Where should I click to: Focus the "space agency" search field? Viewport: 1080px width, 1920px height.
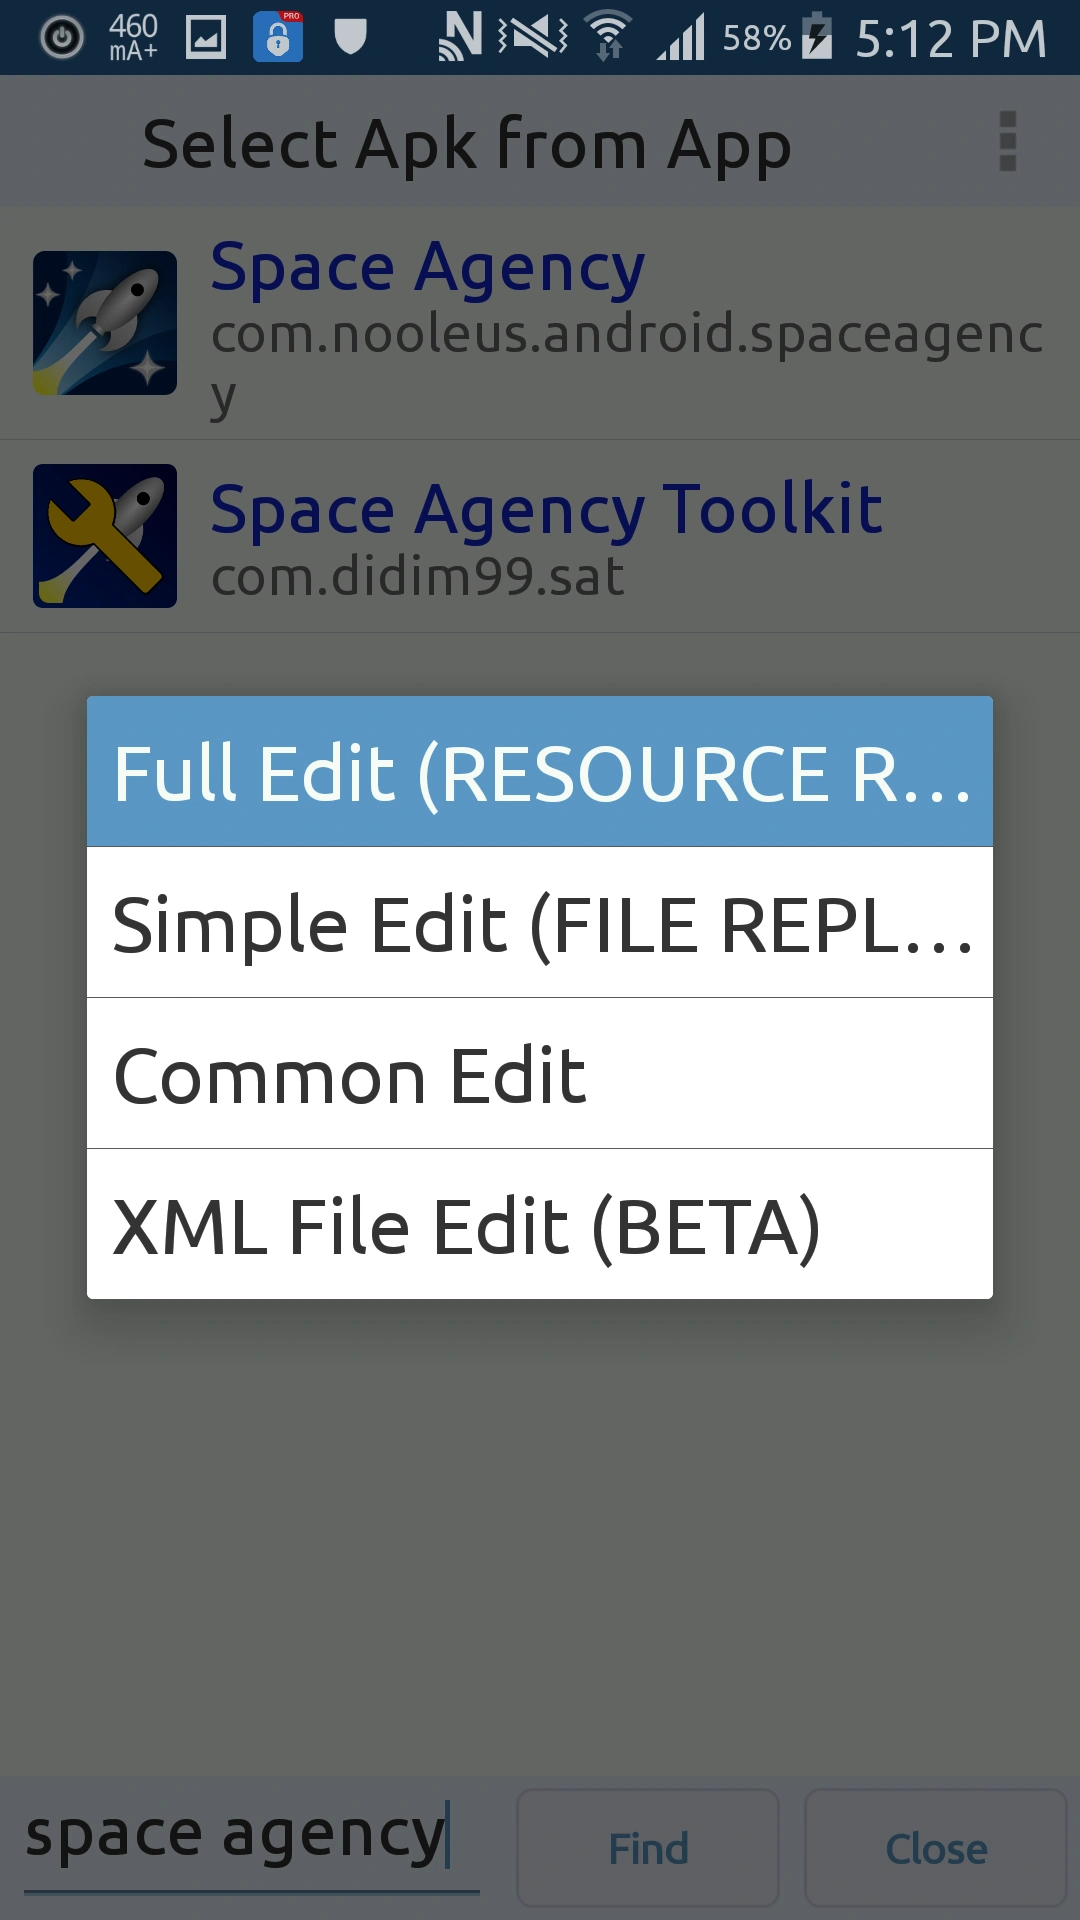tap(250, 1838)
